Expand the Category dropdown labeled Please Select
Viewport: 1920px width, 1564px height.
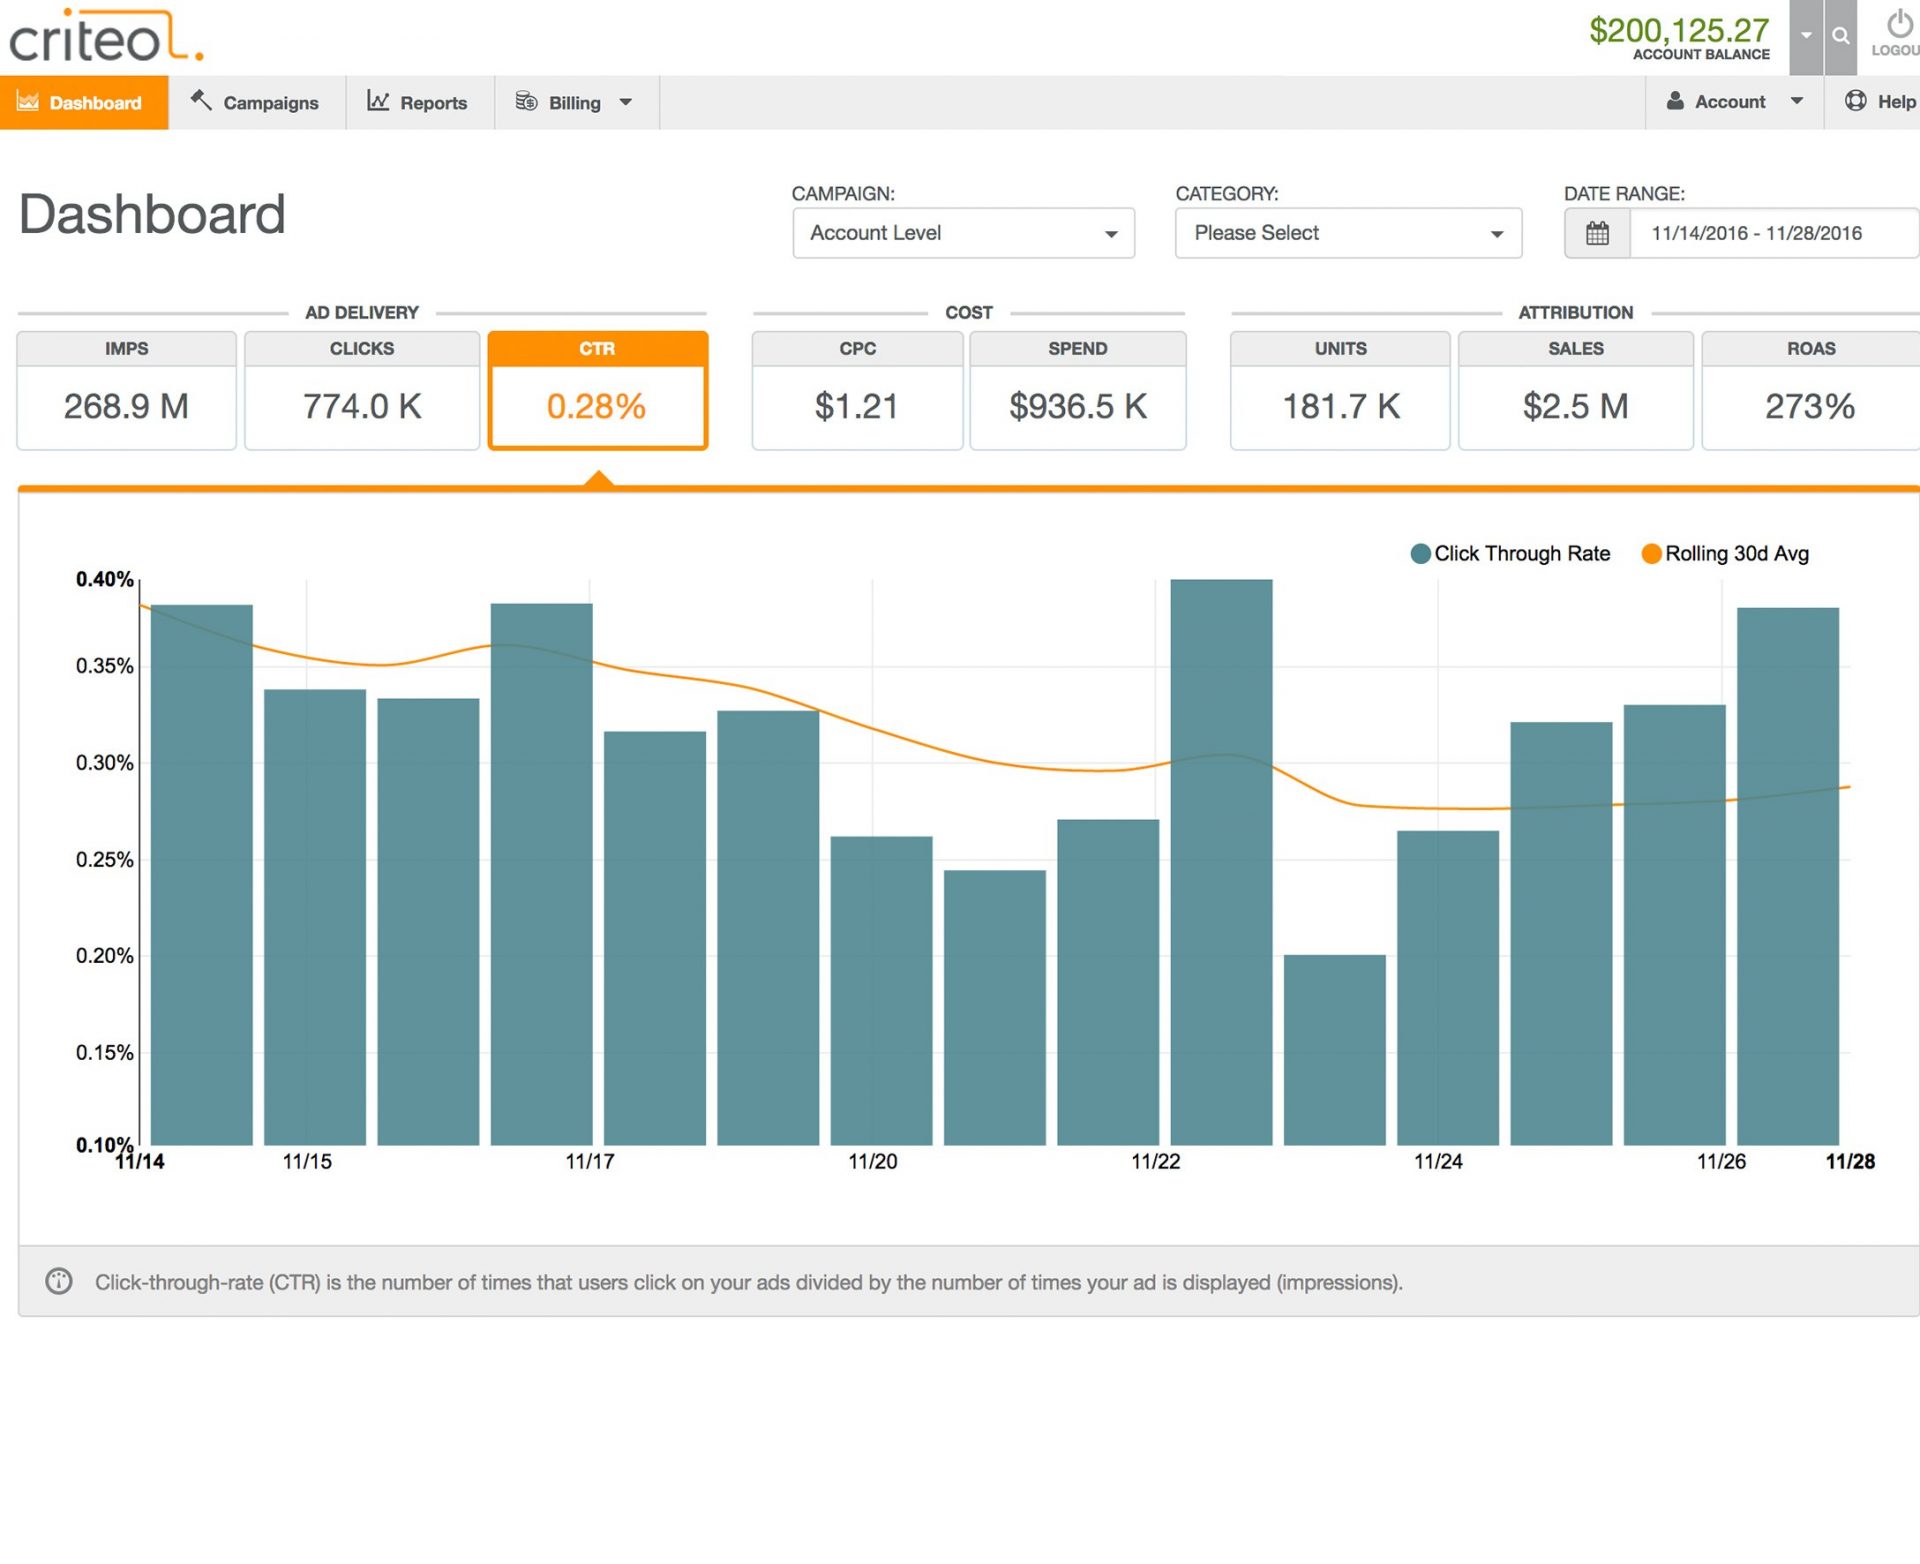coord(1346,232)
